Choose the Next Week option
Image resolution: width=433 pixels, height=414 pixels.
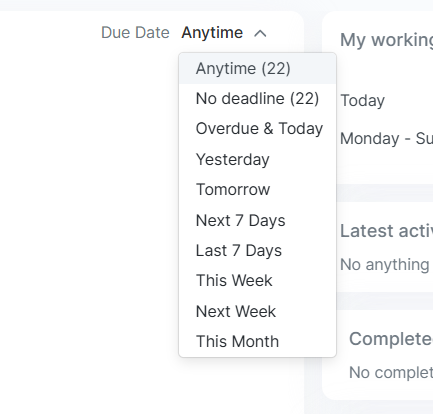coord(257,311)
